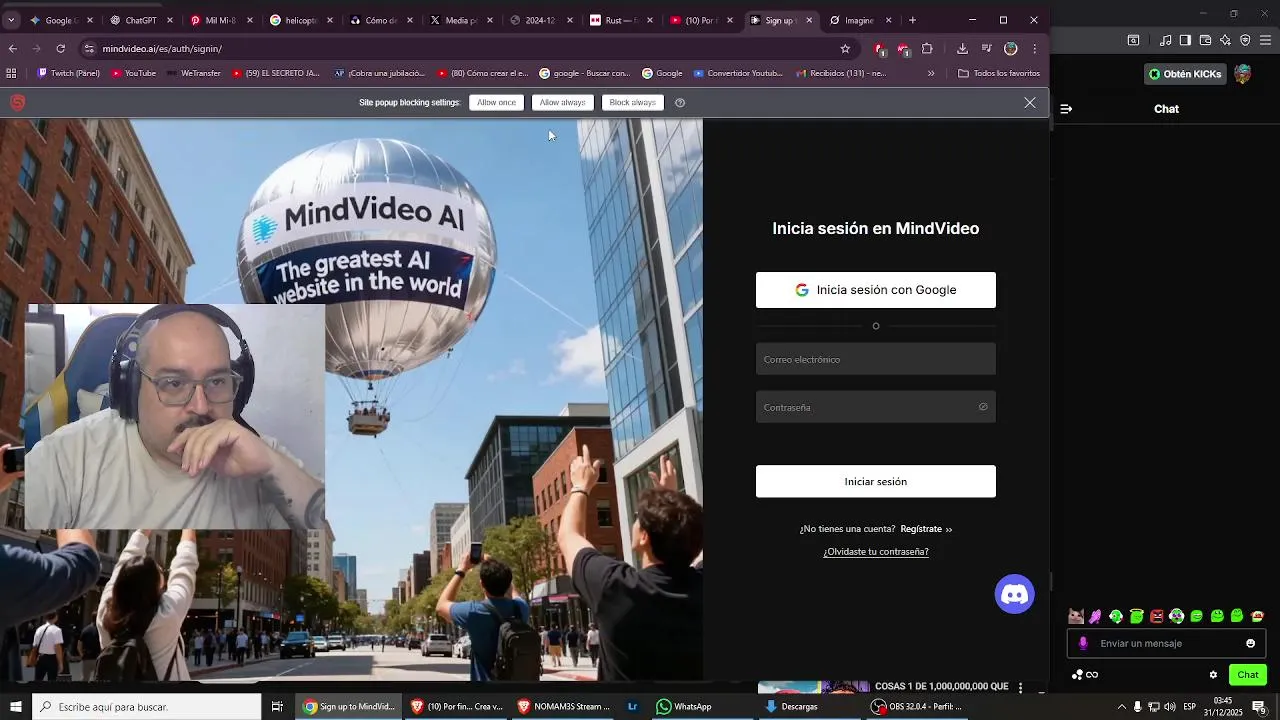The height and width of the screenshot is (720, 1280).
Task: Open Windows Start menu
Action: click(x=15, y=707)
